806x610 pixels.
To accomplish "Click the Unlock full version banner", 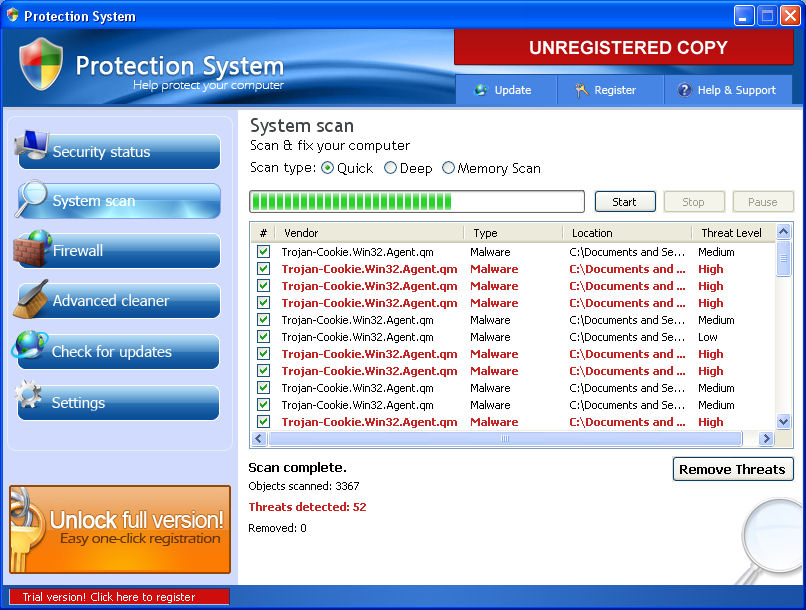I will 120,529.
